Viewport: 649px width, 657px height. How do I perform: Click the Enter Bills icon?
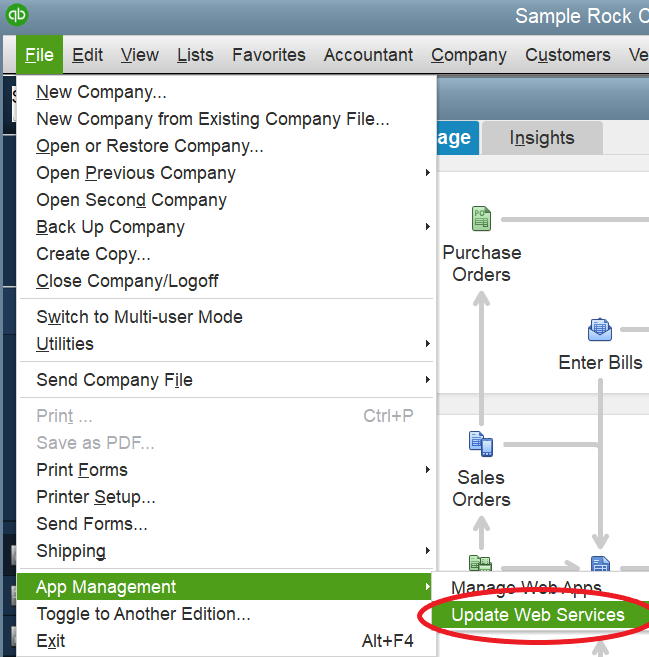(600, 329)
